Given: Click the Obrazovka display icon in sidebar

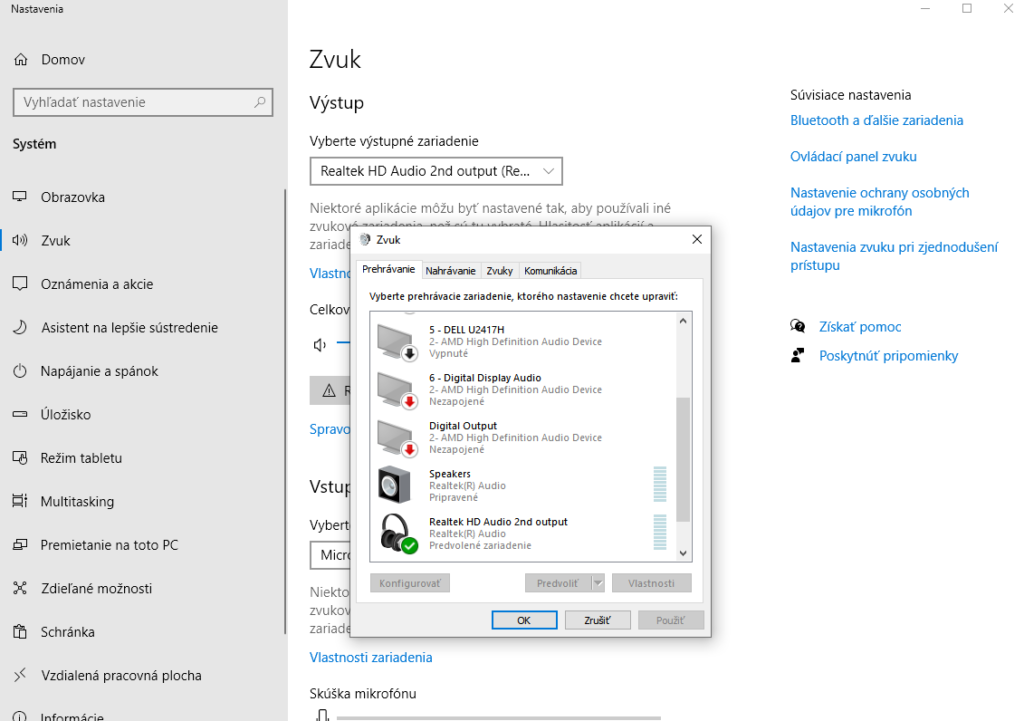Looking at the screenshot, I should 19,197.
